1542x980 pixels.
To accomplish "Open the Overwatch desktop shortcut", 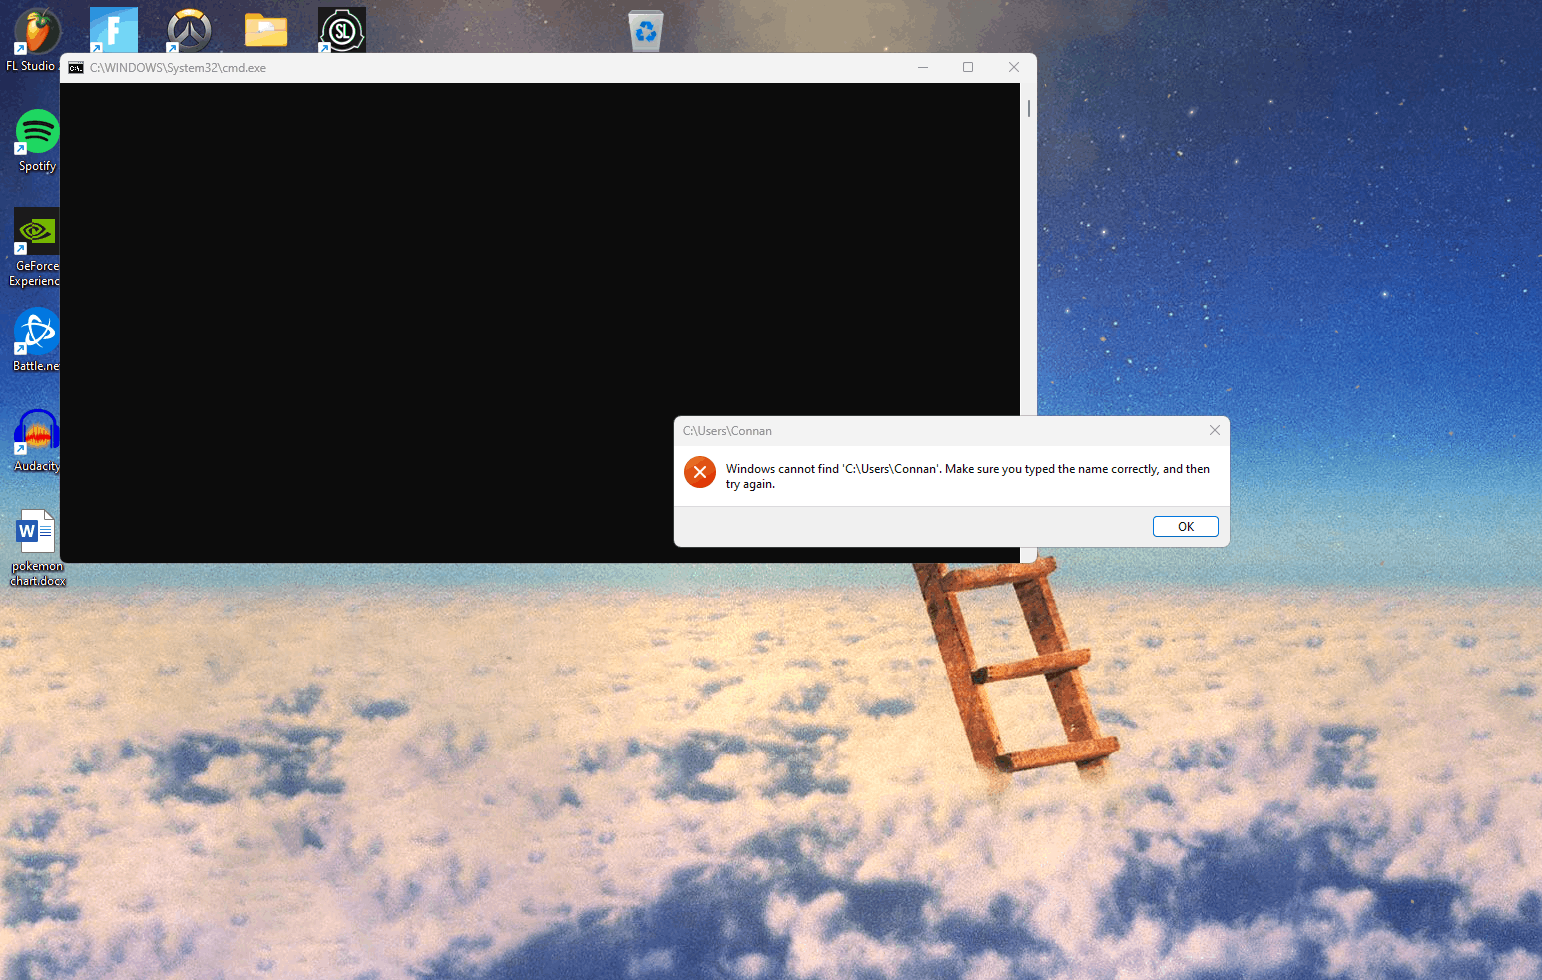I will (x=189, y=30).
